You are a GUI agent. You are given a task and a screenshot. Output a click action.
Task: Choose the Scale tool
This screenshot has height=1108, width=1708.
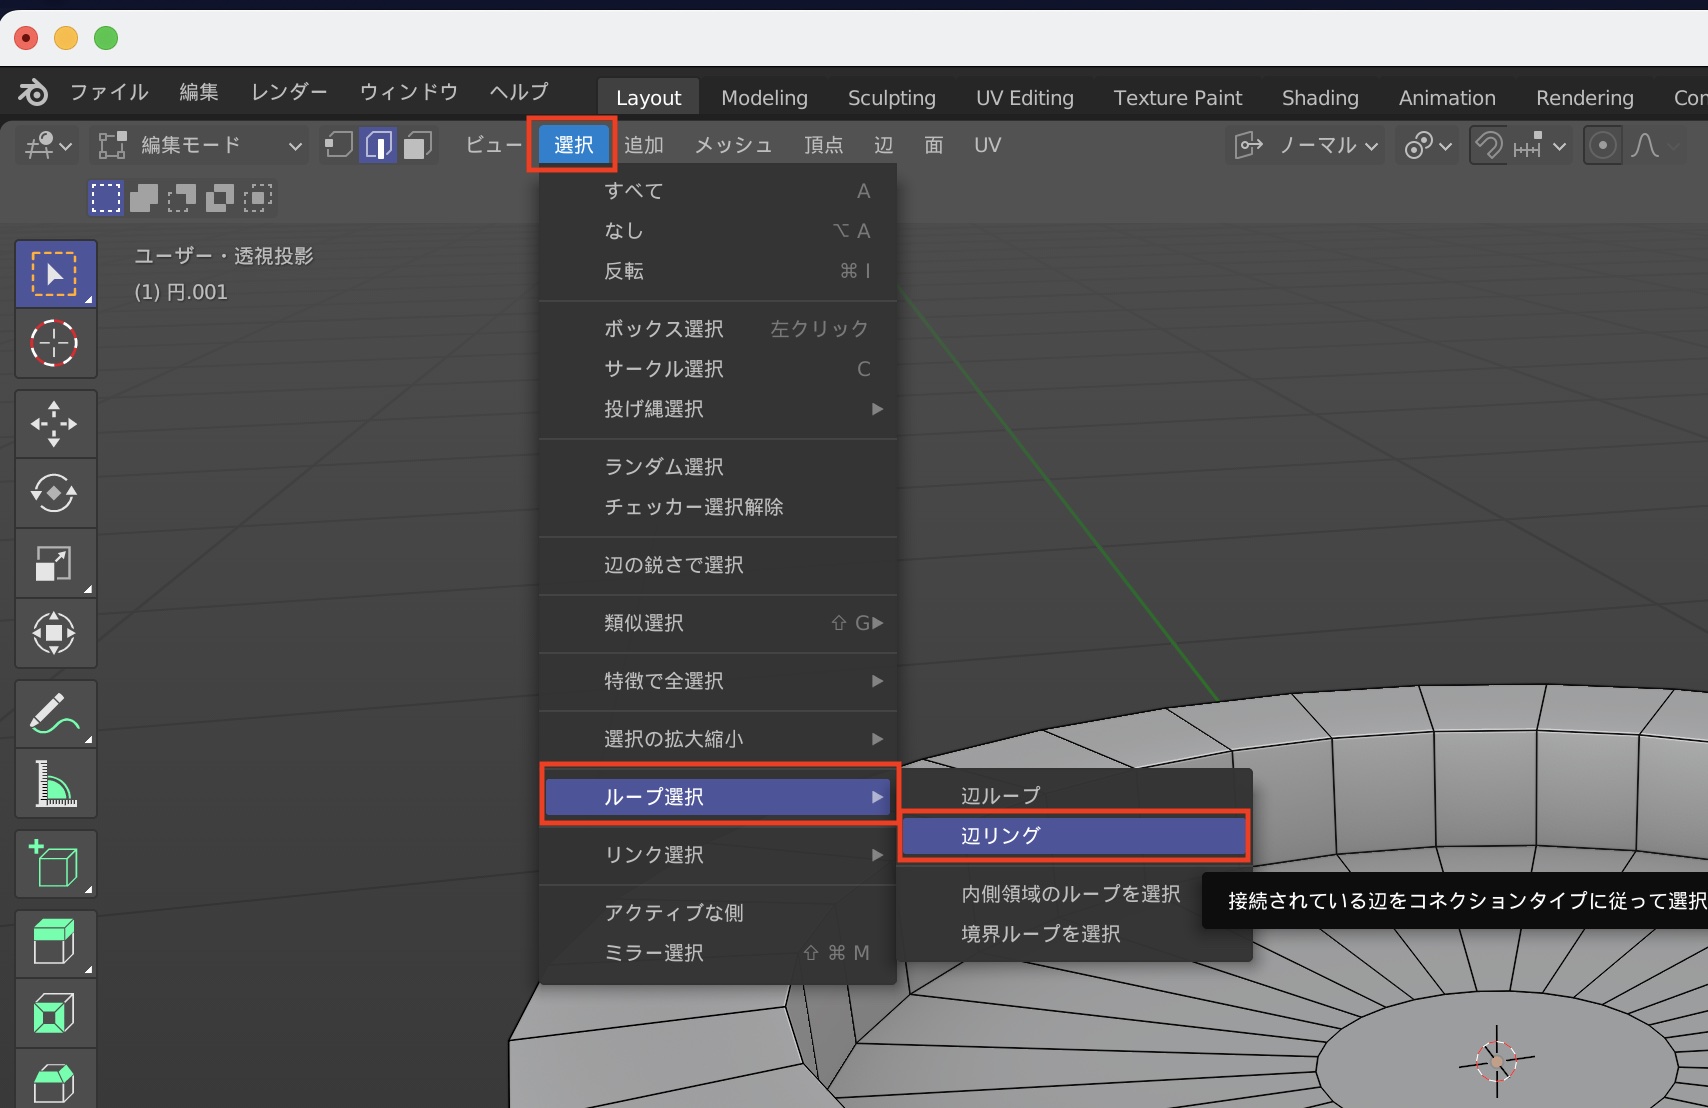tap(54, 563)
